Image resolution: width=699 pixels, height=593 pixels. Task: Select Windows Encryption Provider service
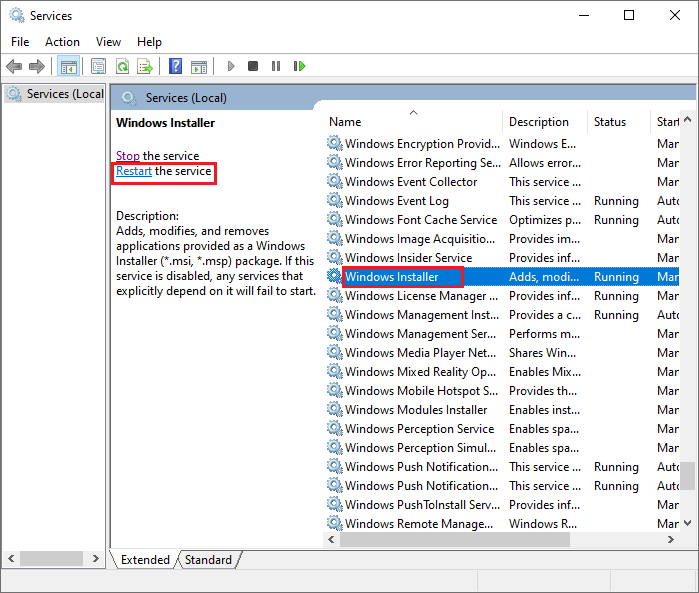click(502, 144)
